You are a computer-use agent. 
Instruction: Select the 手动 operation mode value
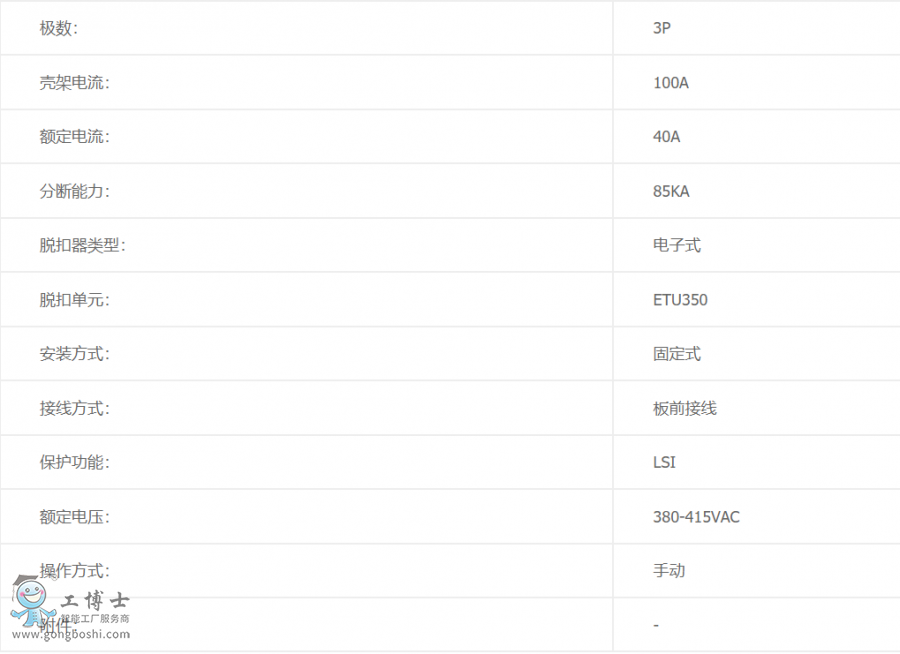(669, 571)
